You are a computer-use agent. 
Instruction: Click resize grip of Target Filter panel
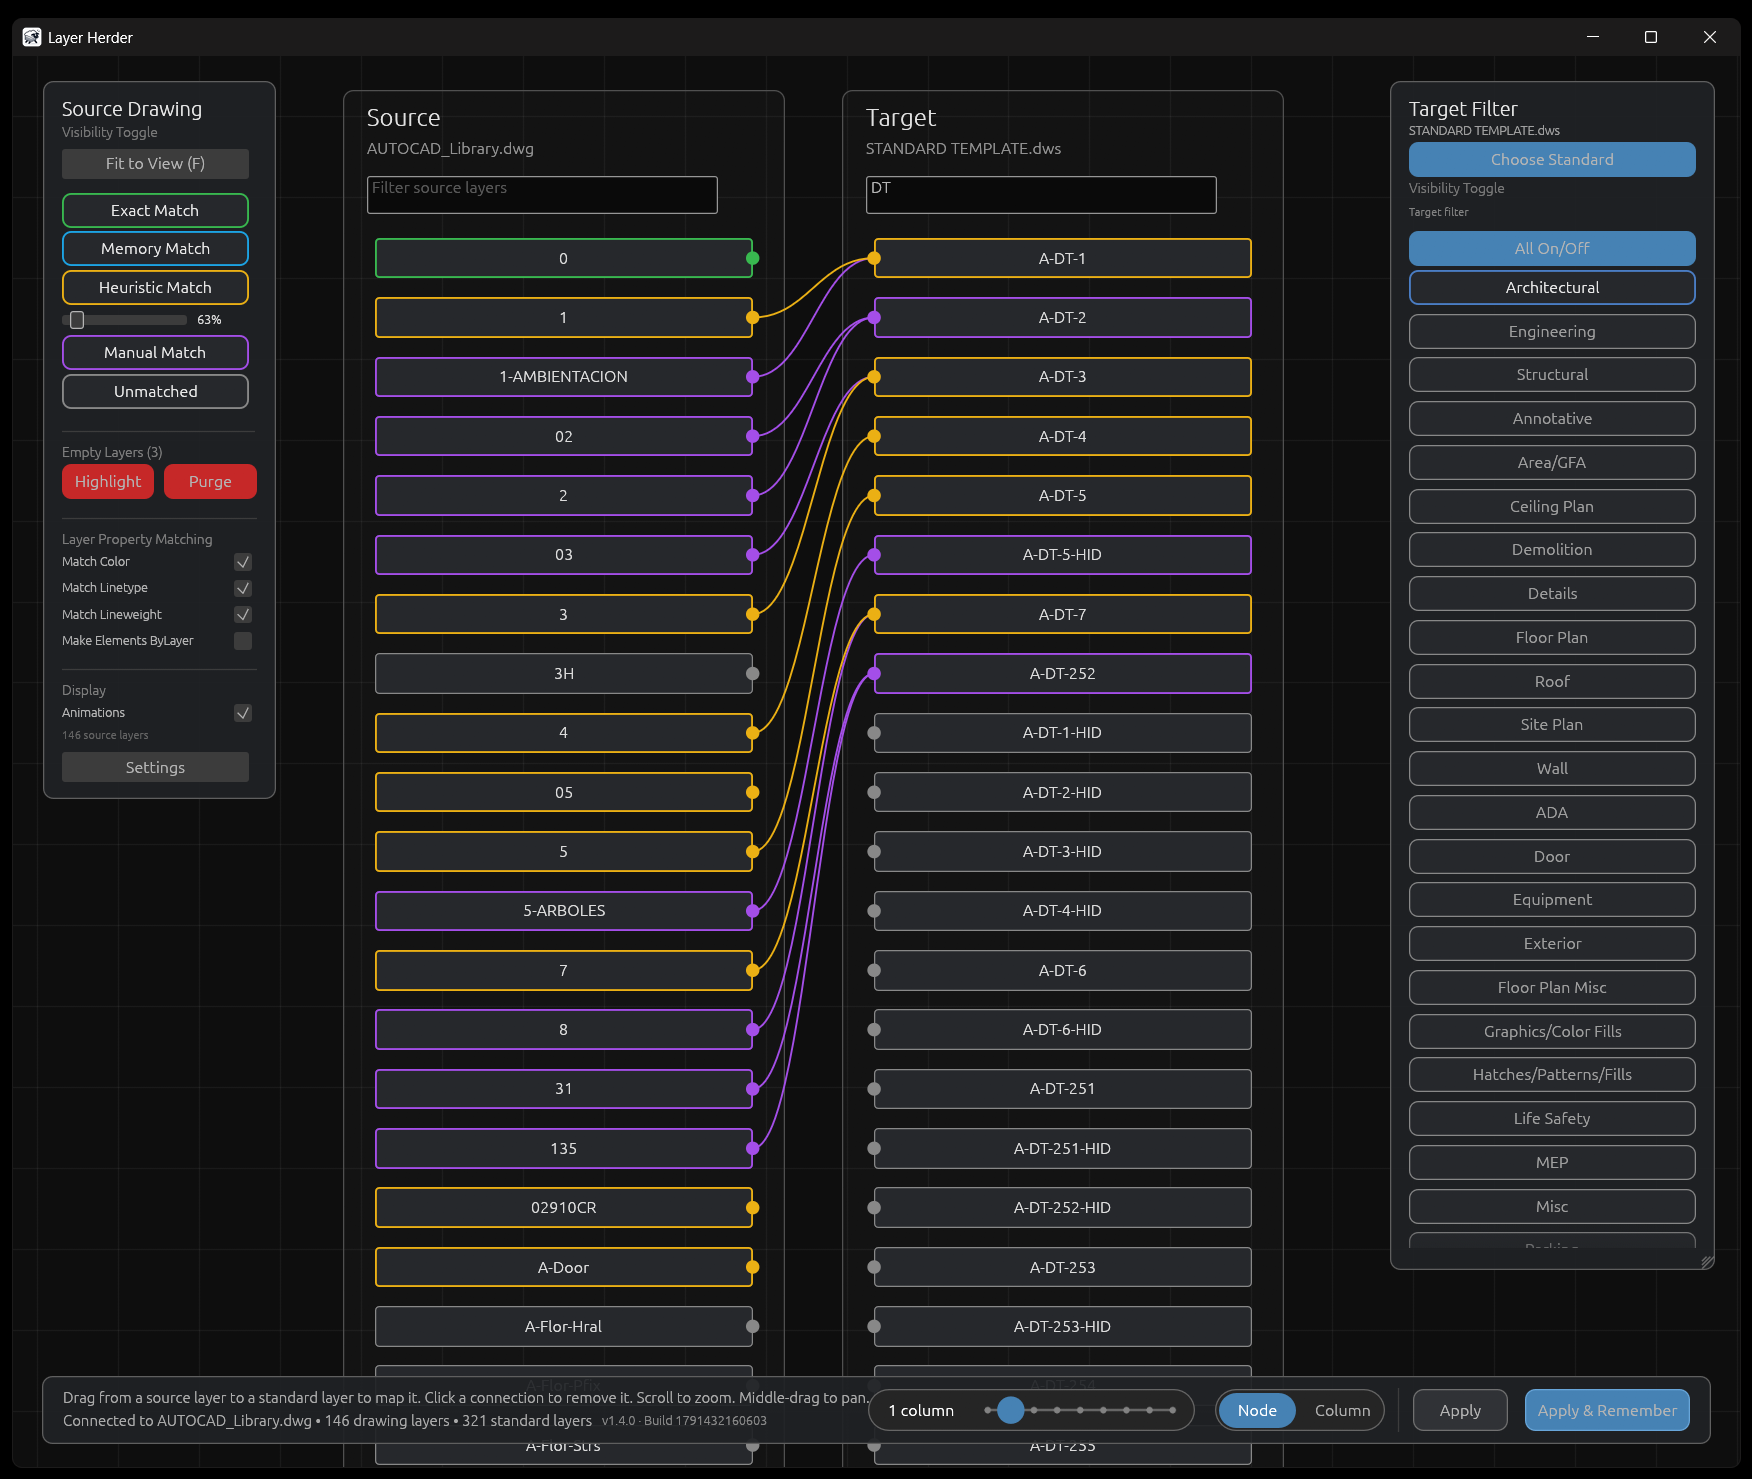click(1706, 1261)
